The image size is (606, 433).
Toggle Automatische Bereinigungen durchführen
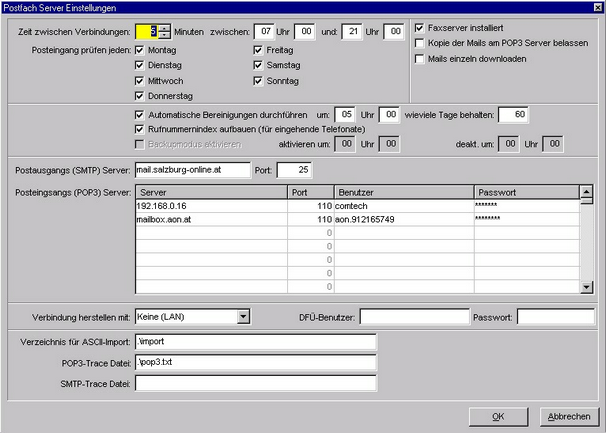(140, 115)
